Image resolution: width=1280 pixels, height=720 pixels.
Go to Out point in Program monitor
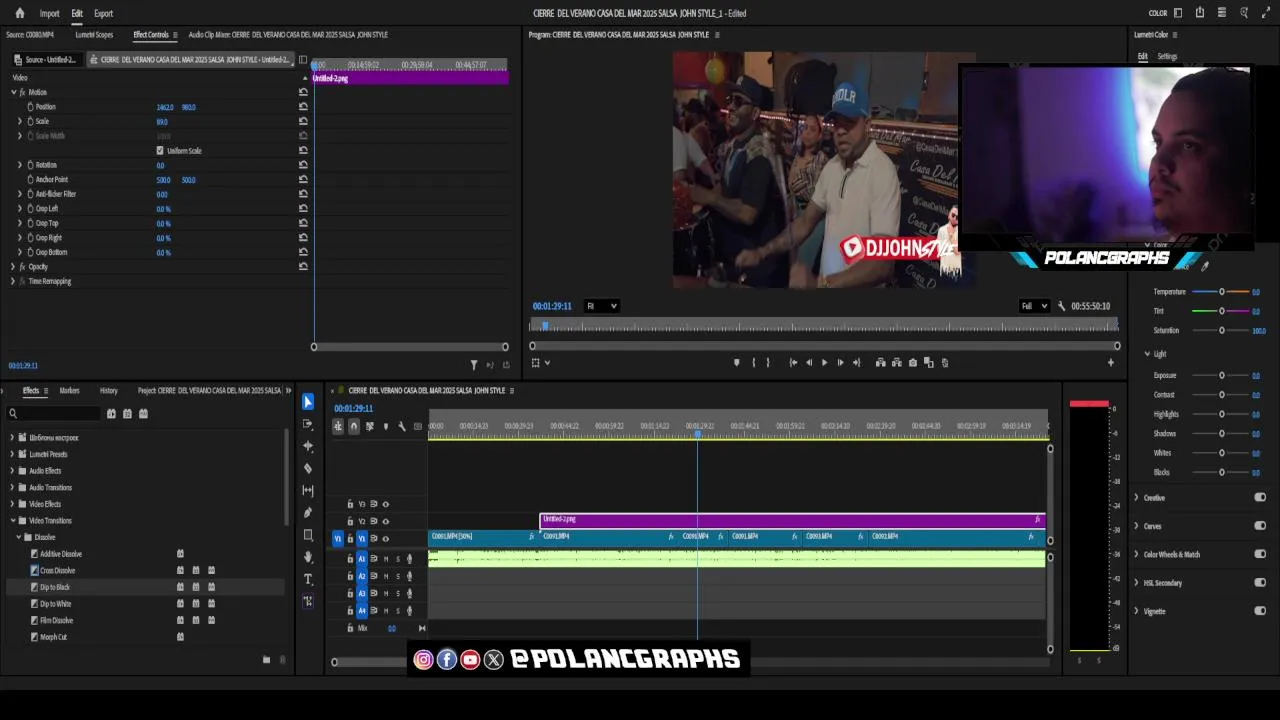click(x=856, y=363)
